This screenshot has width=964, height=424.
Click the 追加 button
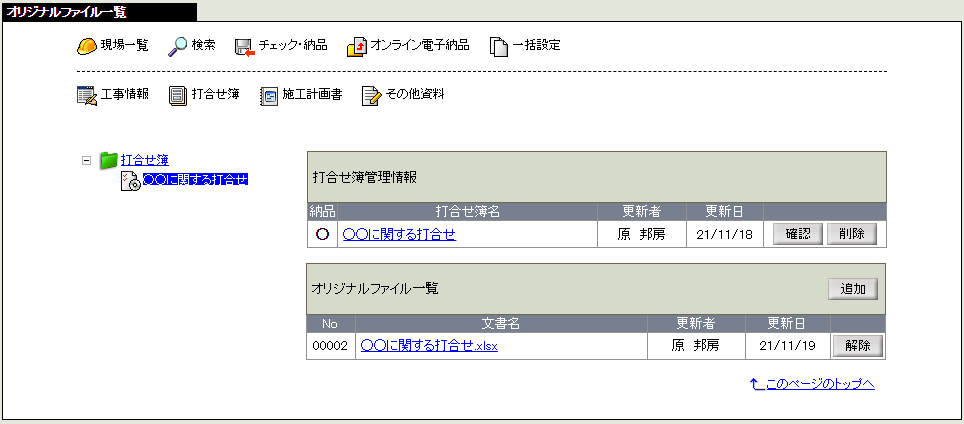(x=853, y=289)
